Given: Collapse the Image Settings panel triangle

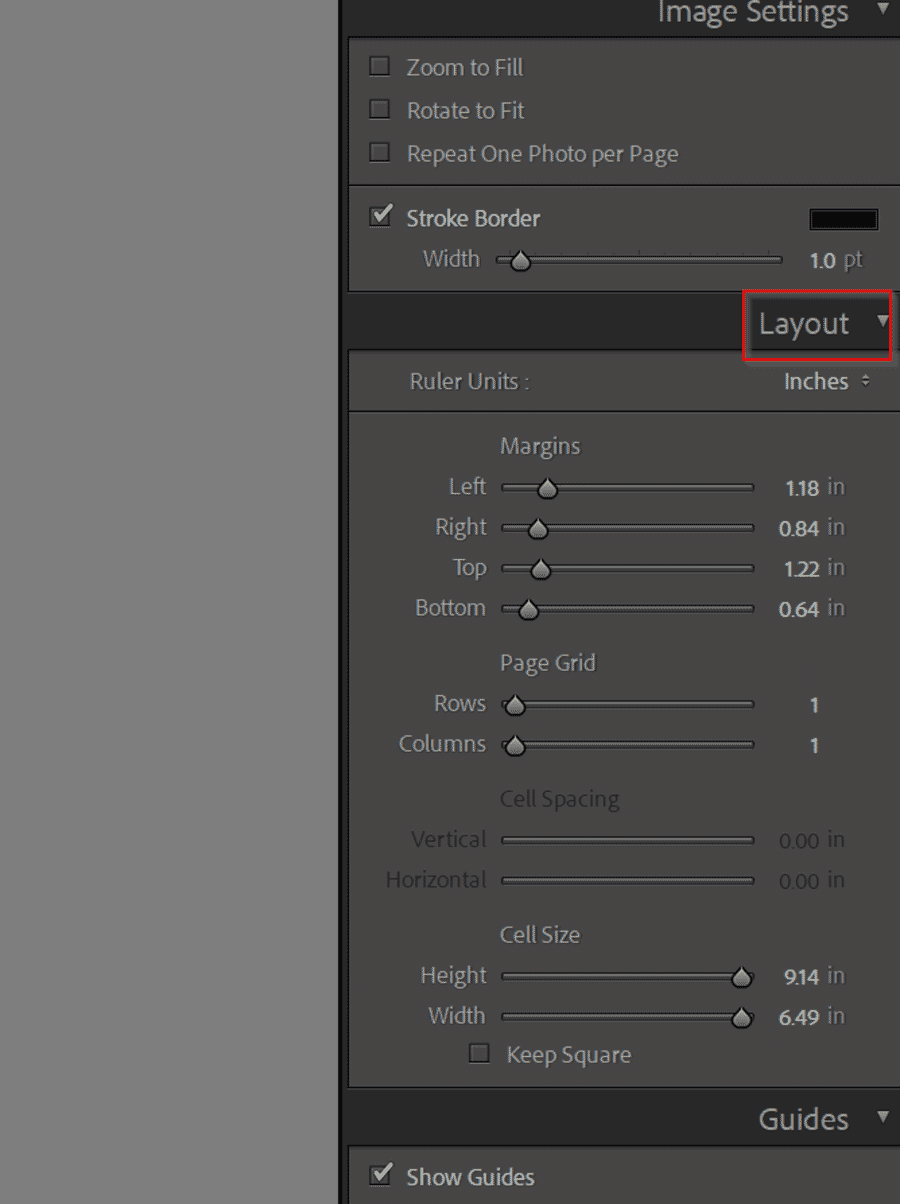Looking at the screenshot, I should coord(882,9).
